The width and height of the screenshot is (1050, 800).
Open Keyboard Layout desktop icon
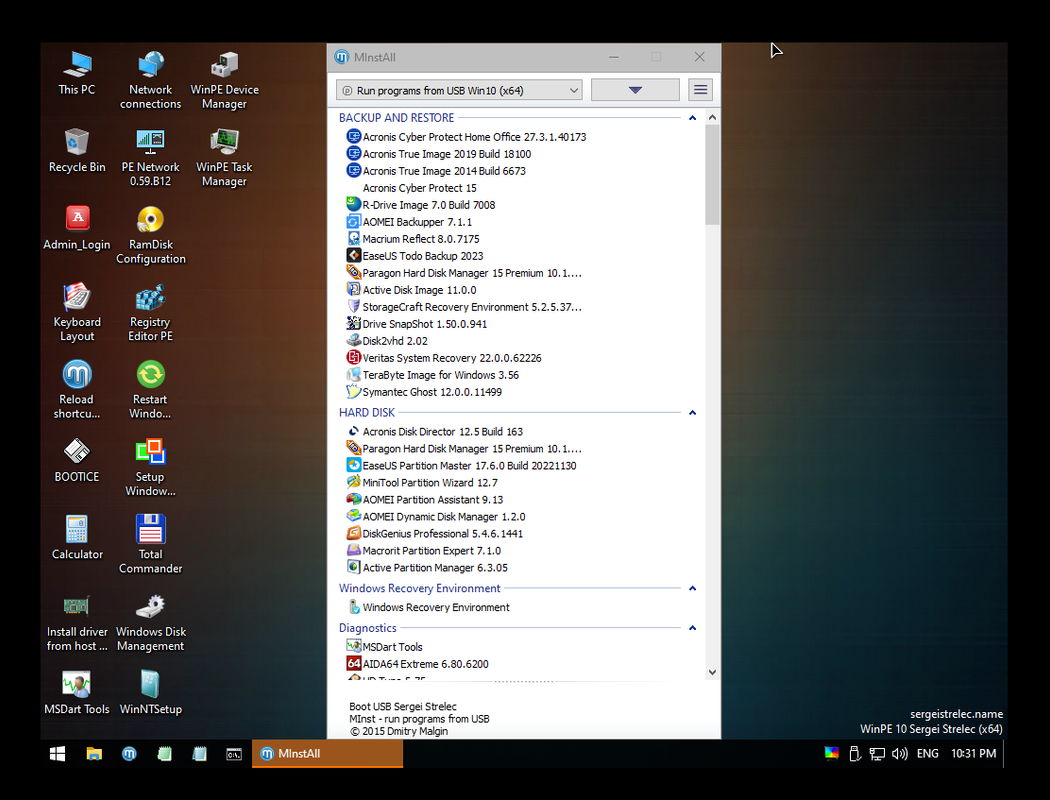(77, 313)
